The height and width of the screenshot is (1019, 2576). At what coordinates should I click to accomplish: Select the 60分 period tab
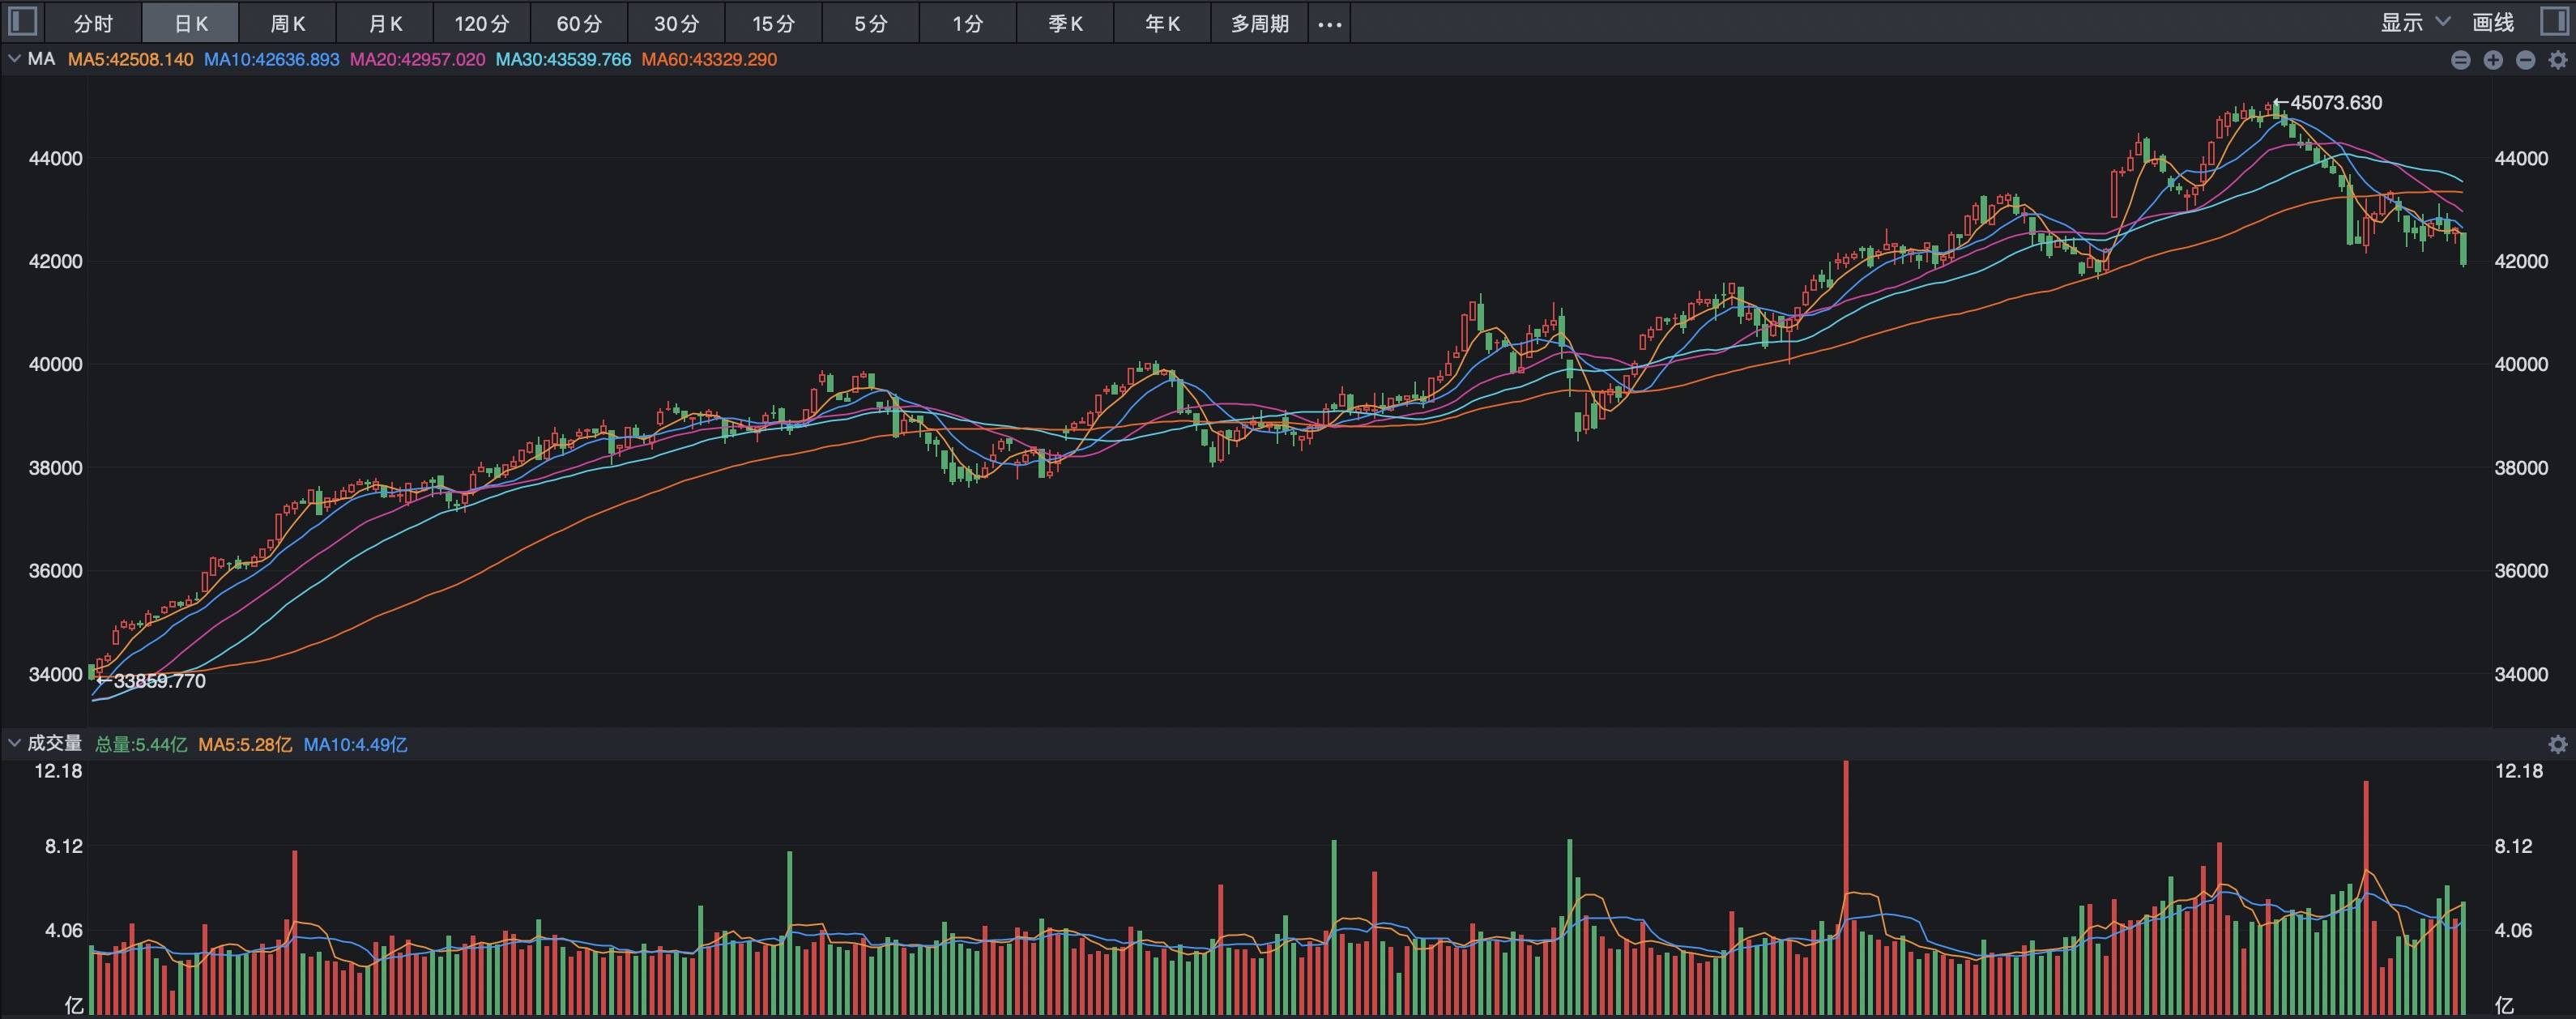(579, 23)
